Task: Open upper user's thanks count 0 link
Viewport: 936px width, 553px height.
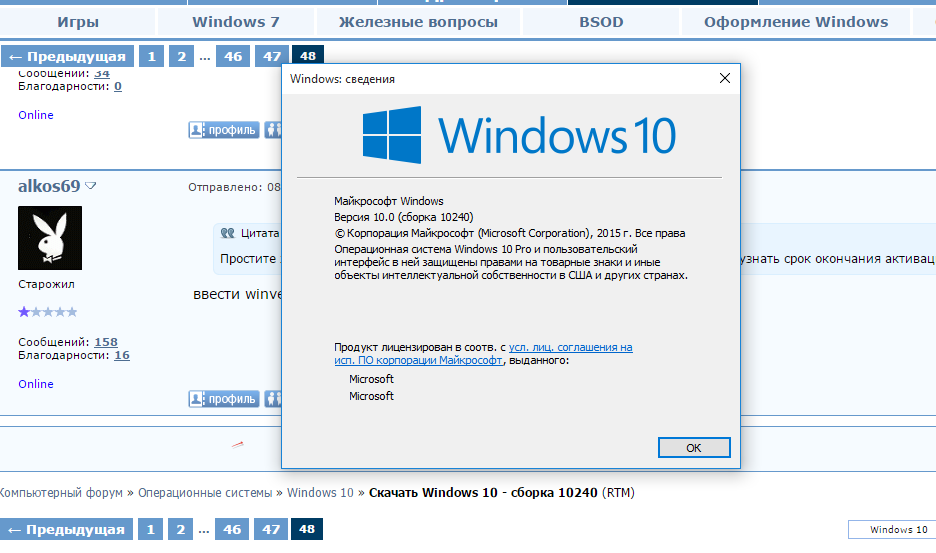Action: 118,87
